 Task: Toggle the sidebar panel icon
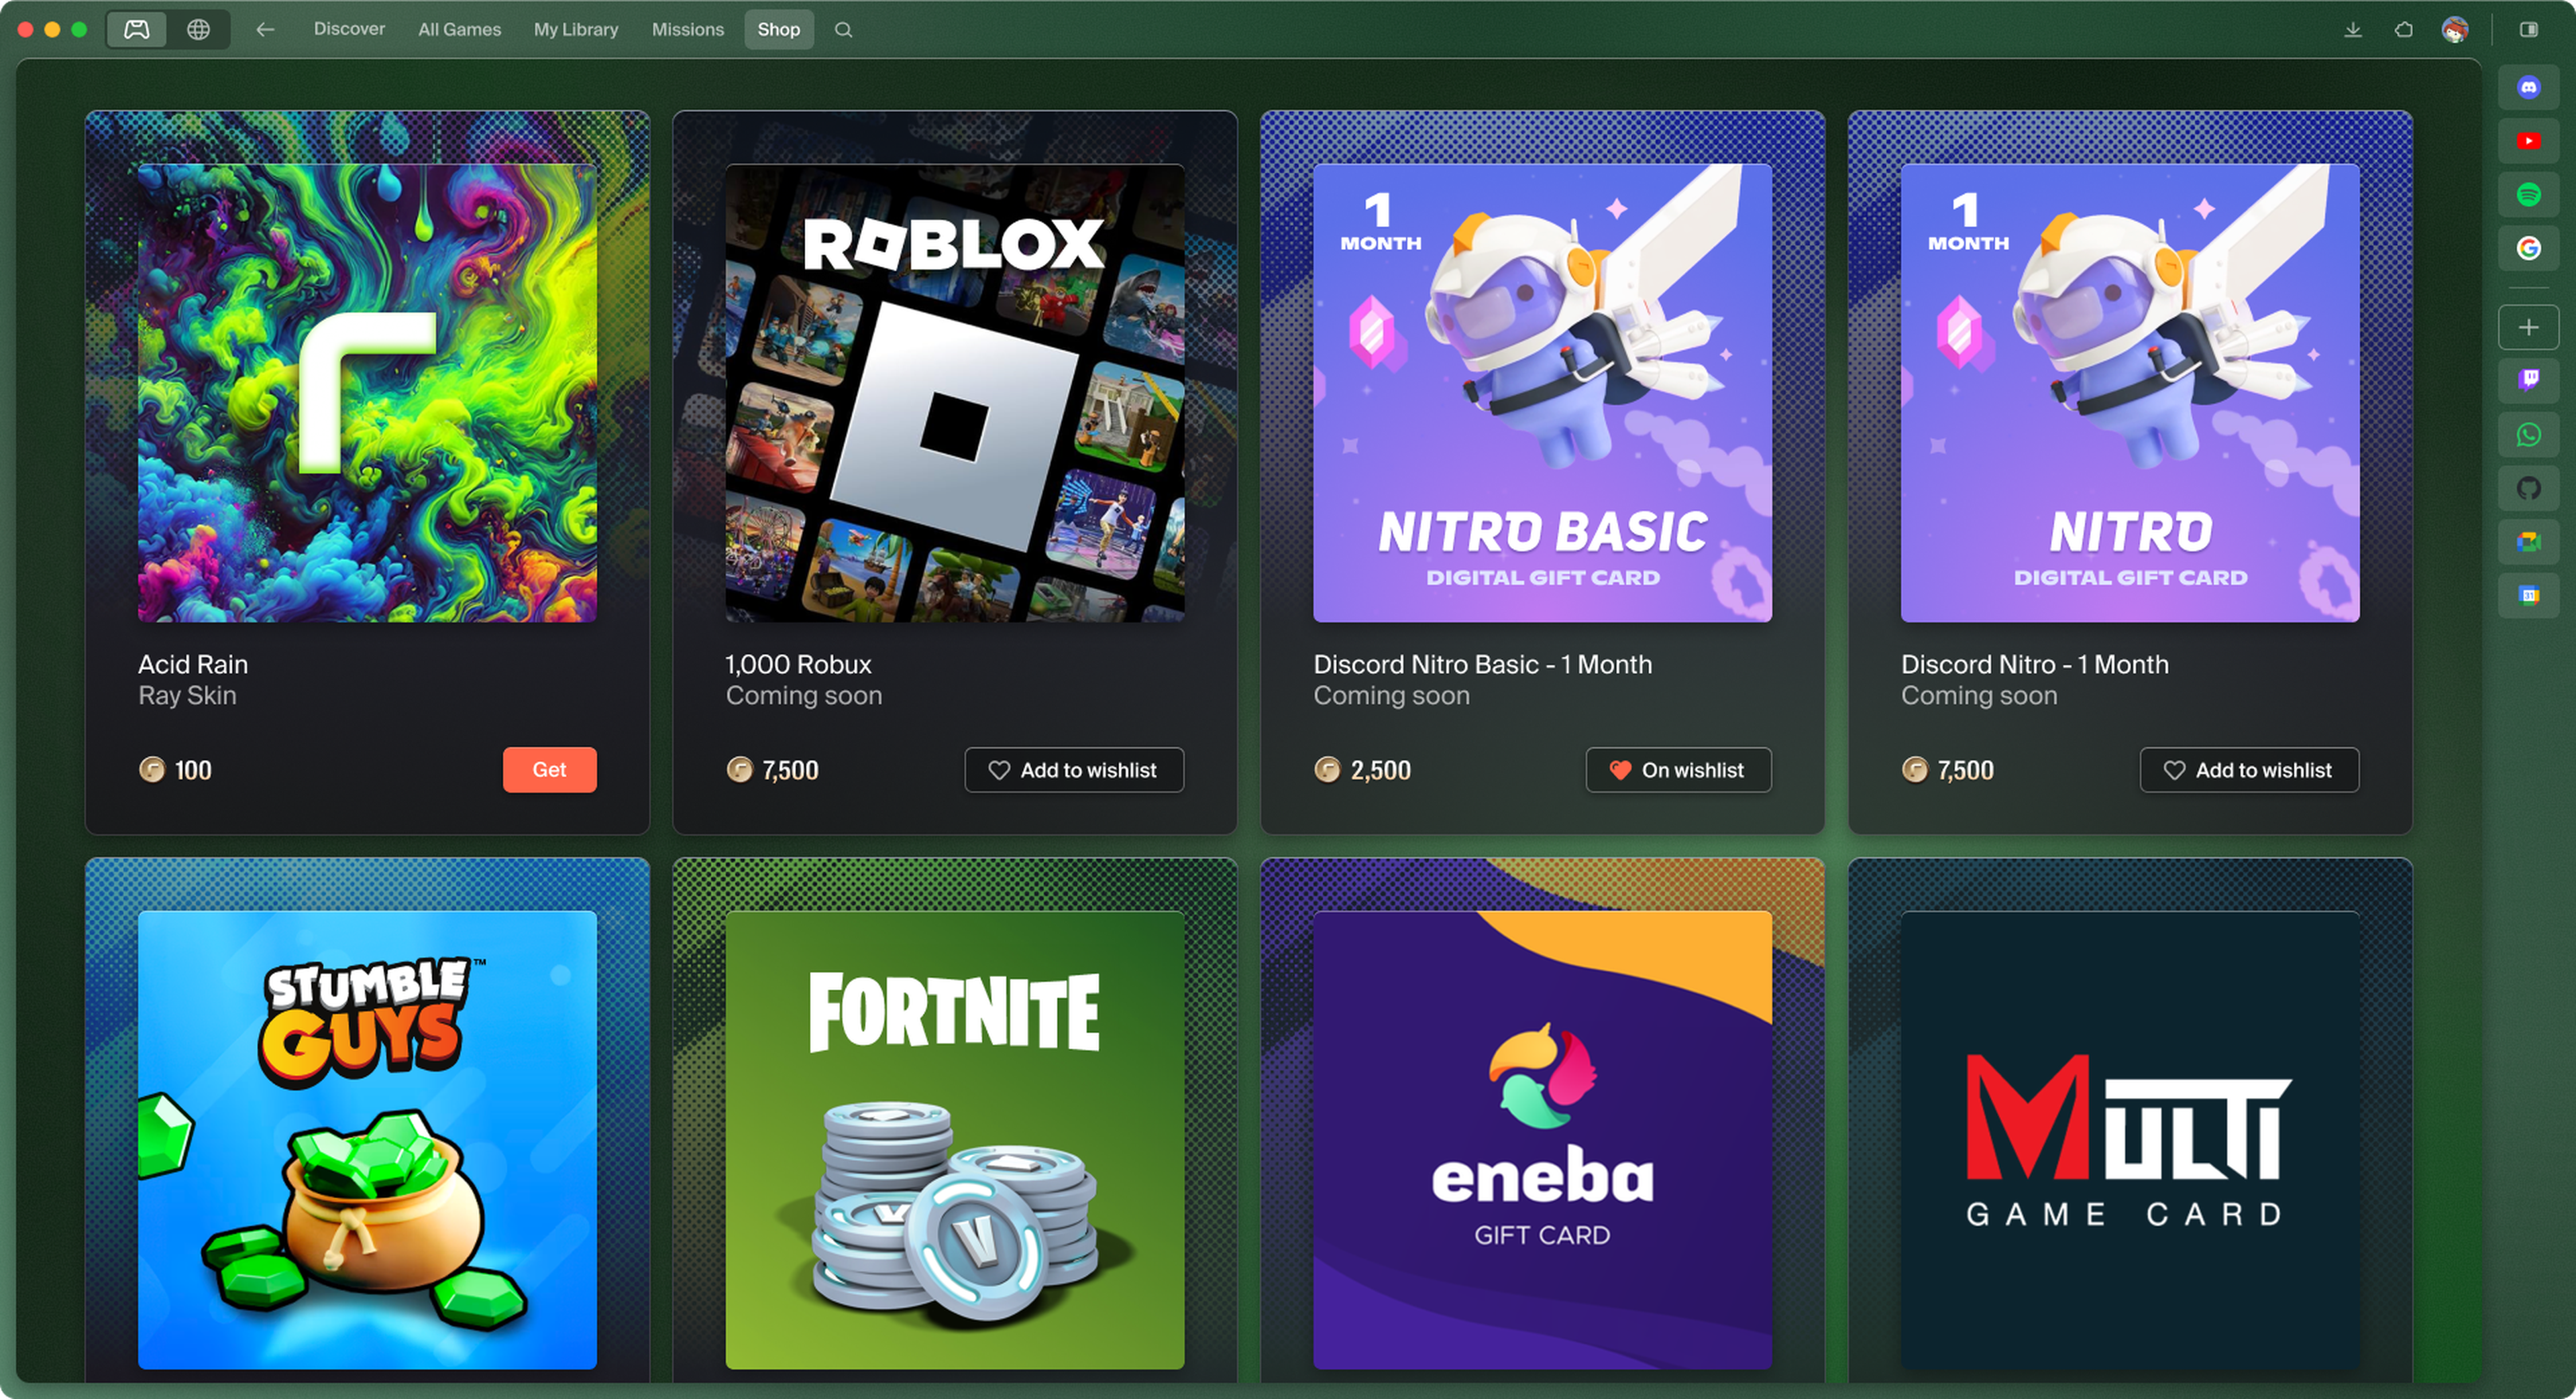[2529, 29]
